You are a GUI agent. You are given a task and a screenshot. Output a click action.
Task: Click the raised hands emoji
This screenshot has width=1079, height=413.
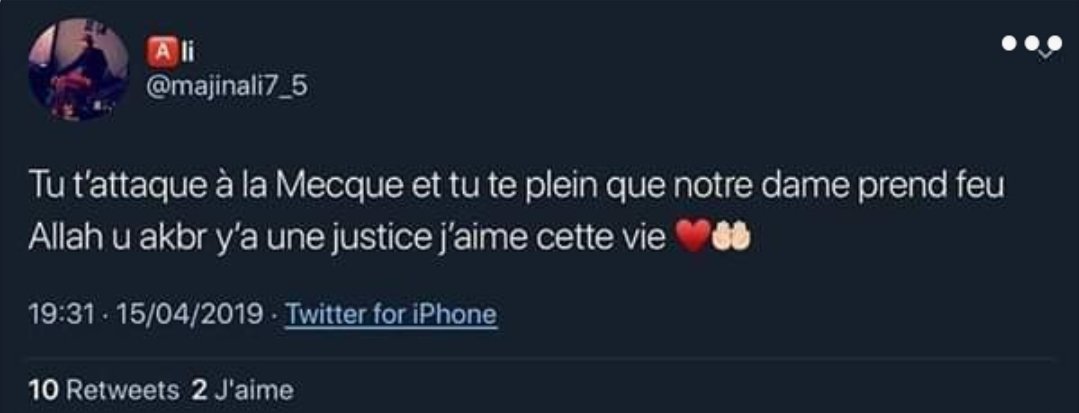tap(730, 239)
